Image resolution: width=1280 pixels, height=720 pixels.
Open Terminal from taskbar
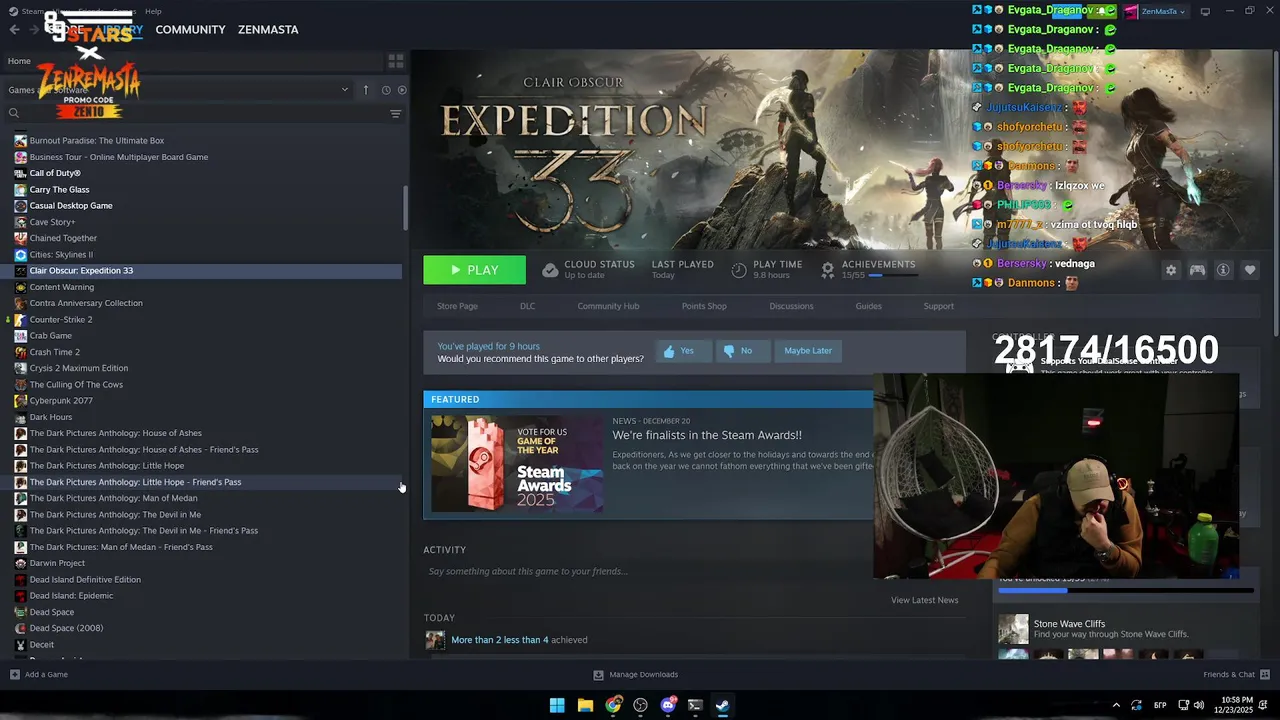coord(695,705)
